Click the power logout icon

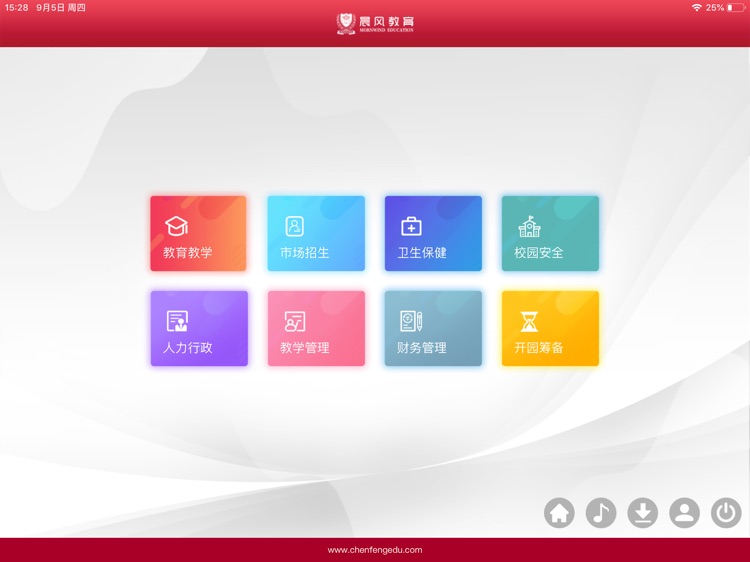[726, 513]
